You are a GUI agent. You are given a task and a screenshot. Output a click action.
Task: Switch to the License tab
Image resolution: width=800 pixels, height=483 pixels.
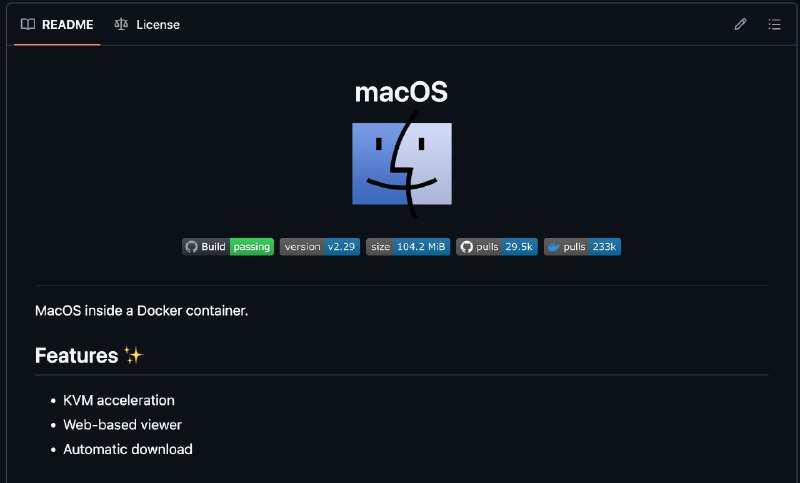coord(147,24)
